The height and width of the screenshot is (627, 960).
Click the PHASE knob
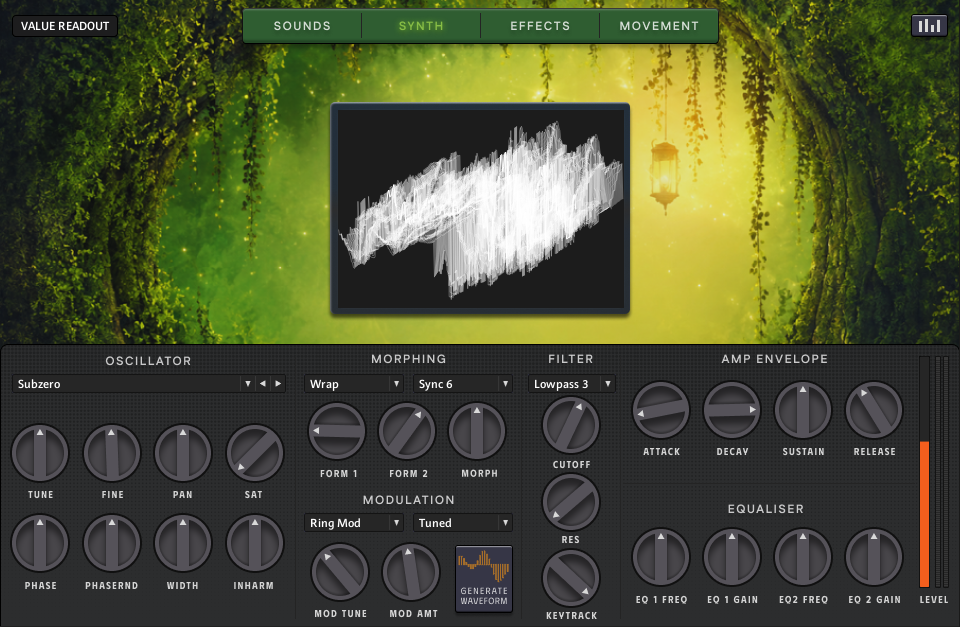40,543
